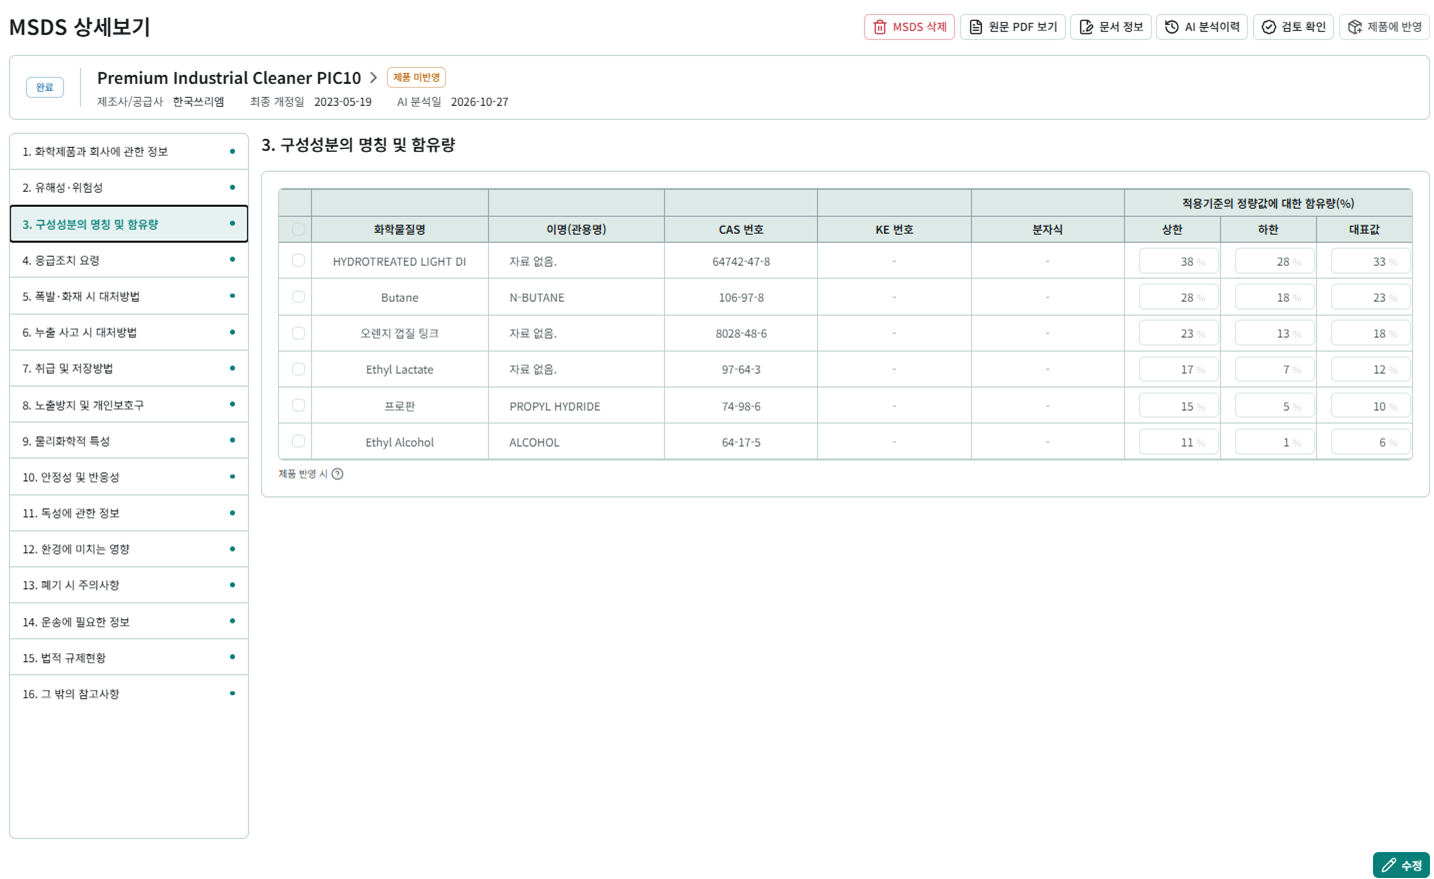The image size is (1434, 879).
Task: Click the 상한 field for Ethyl Alcohol
Action: [1178, 442]
